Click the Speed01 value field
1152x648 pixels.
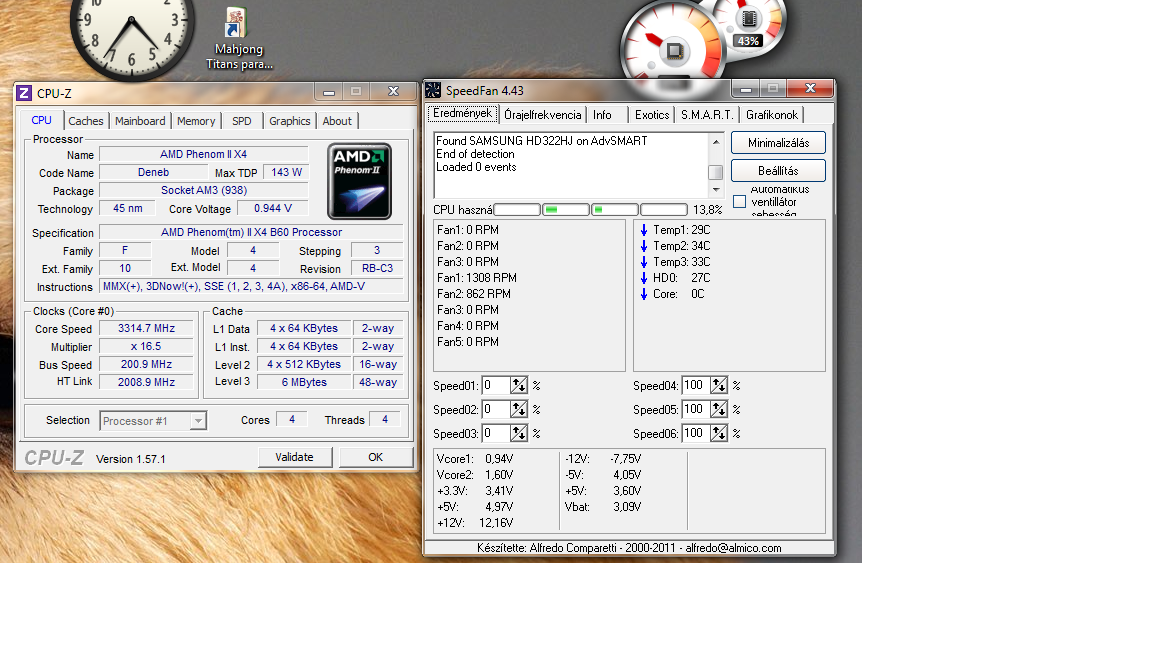point(496,385)
